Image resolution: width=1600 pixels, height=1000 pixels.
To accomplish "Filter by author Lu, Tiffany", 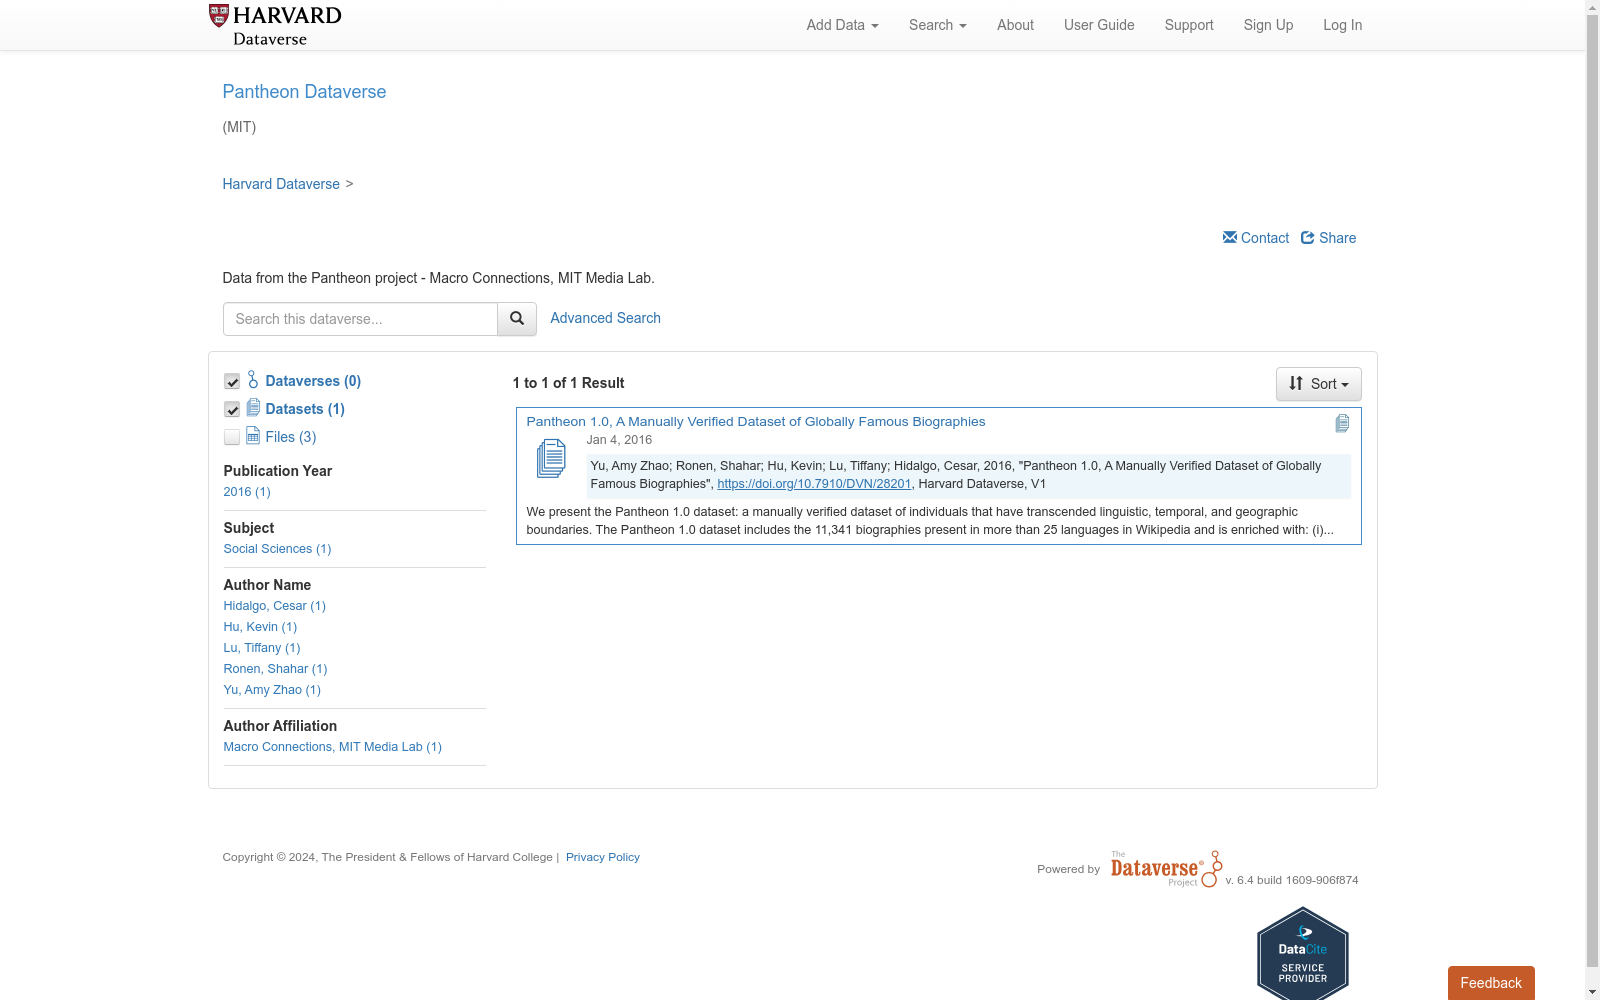I will (262, 648).
